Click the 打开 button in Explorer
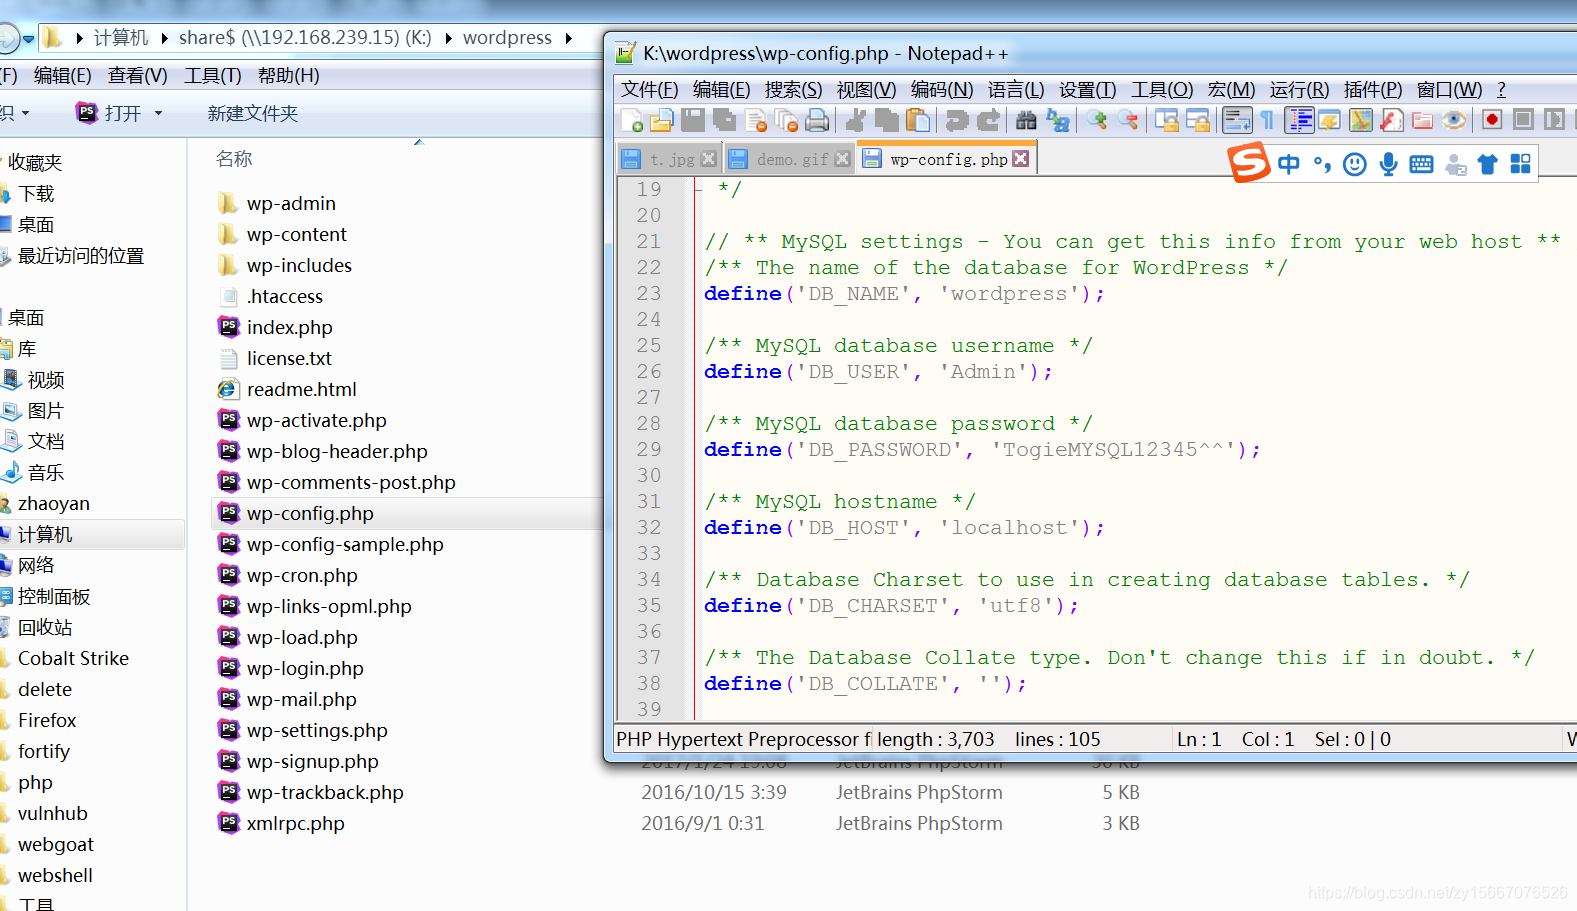1577x911 pixels. coord(110,114)
